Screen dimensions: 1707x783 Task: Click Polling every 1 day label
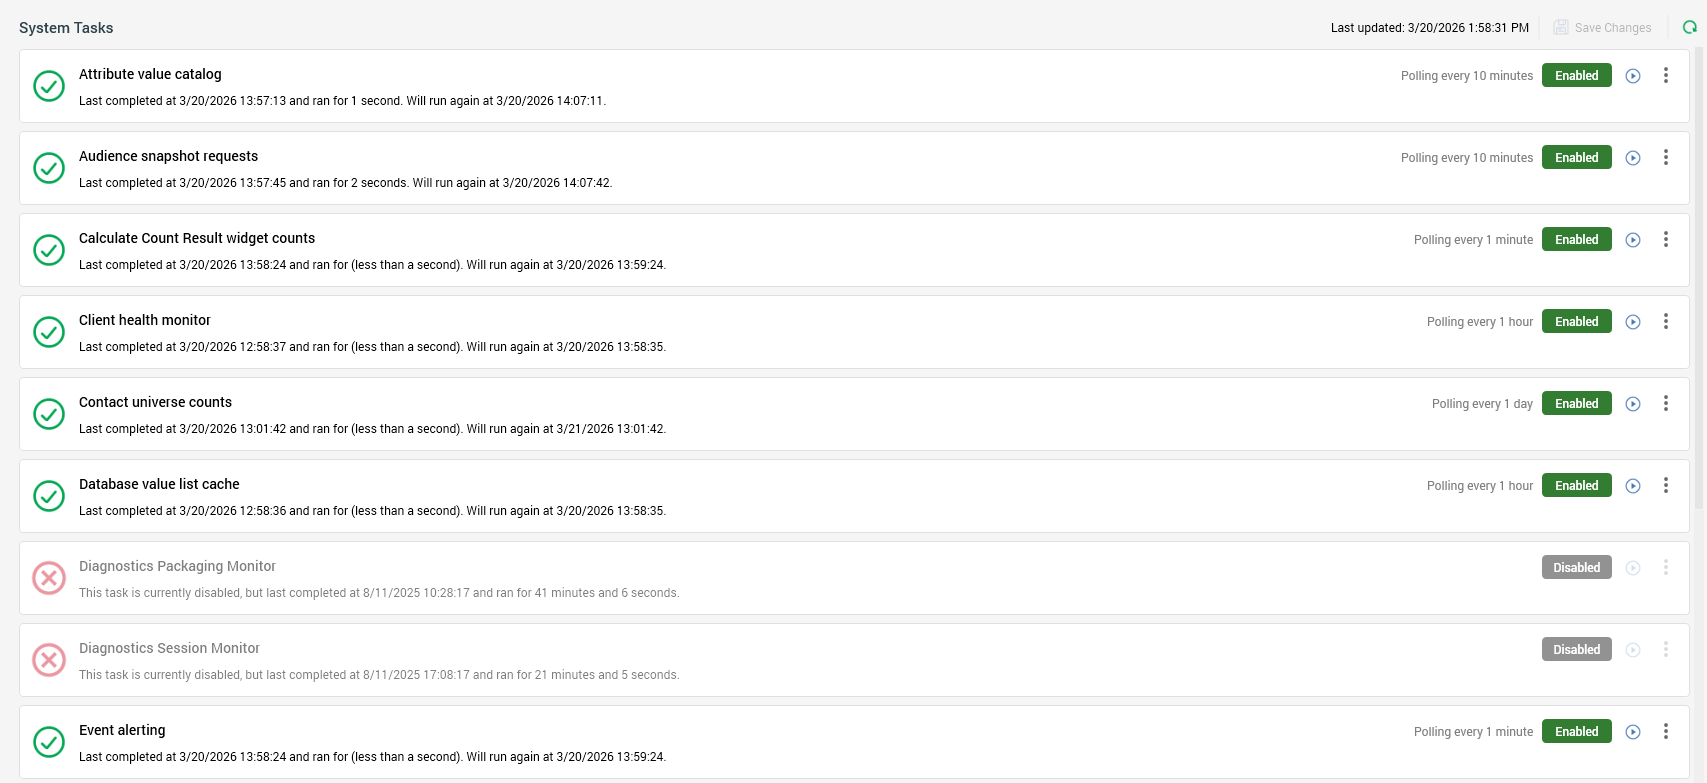(x=1482, y=404)
